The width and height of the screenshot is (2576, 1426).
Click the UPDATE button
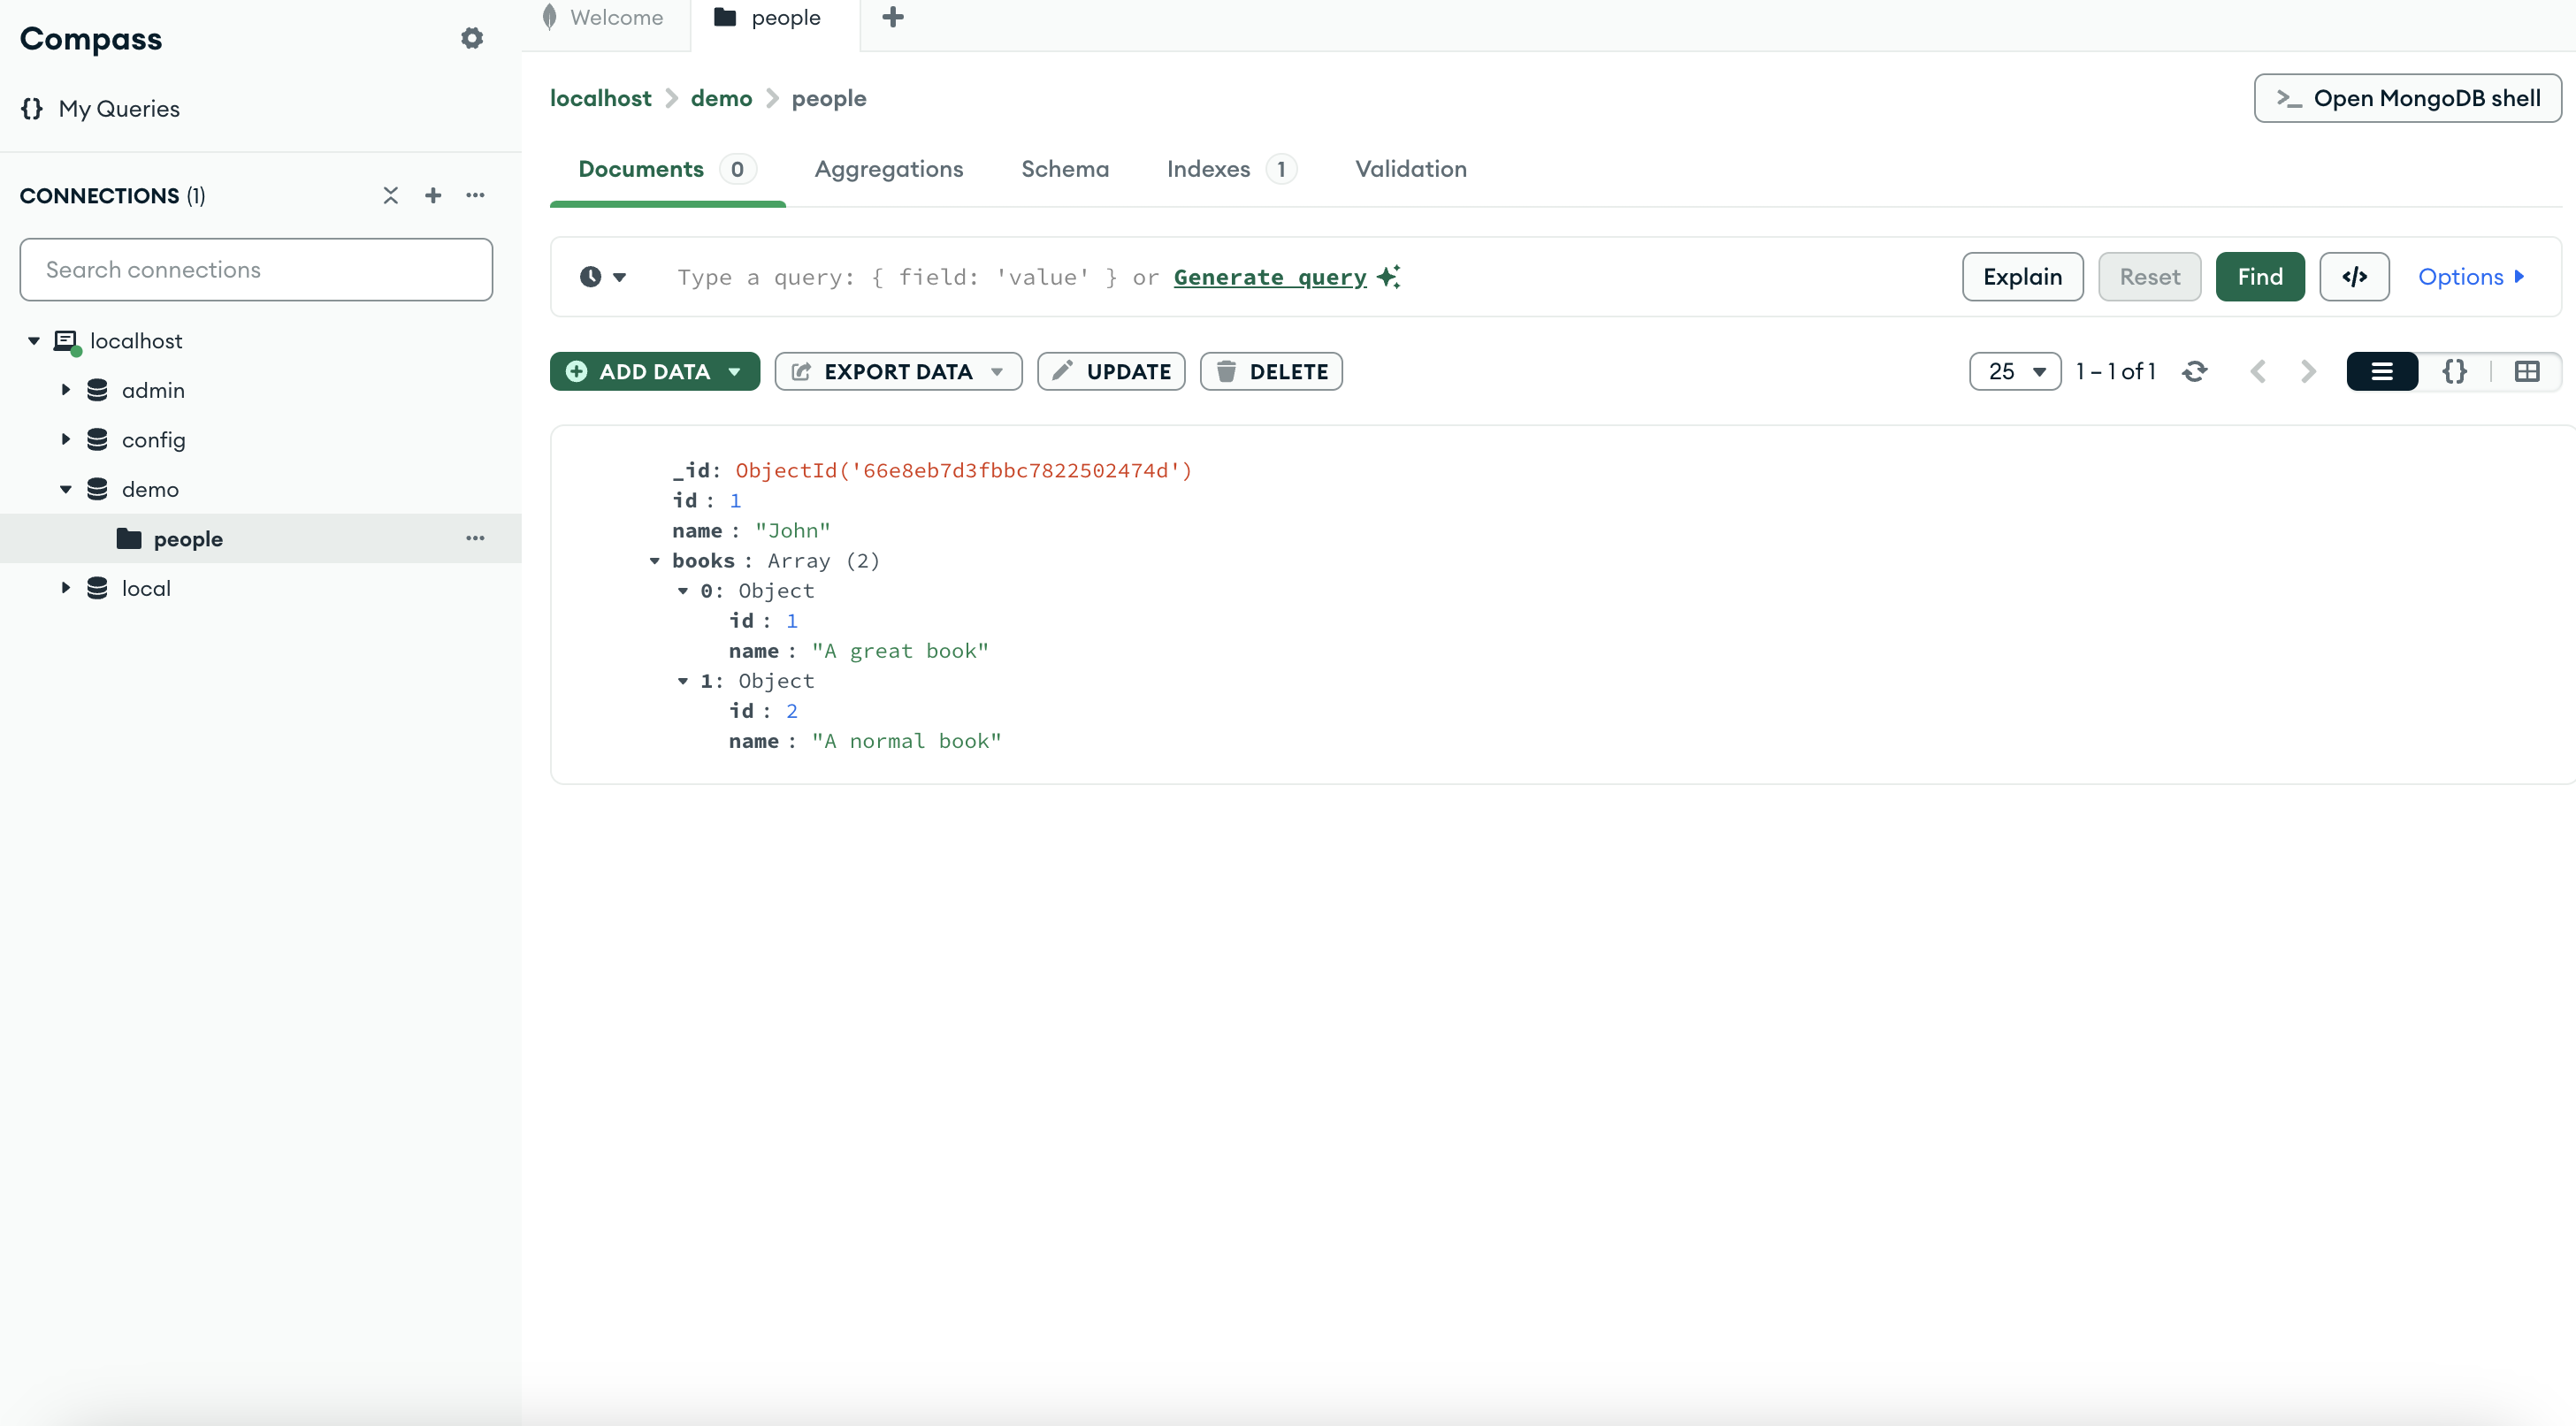pos(1111,372)
